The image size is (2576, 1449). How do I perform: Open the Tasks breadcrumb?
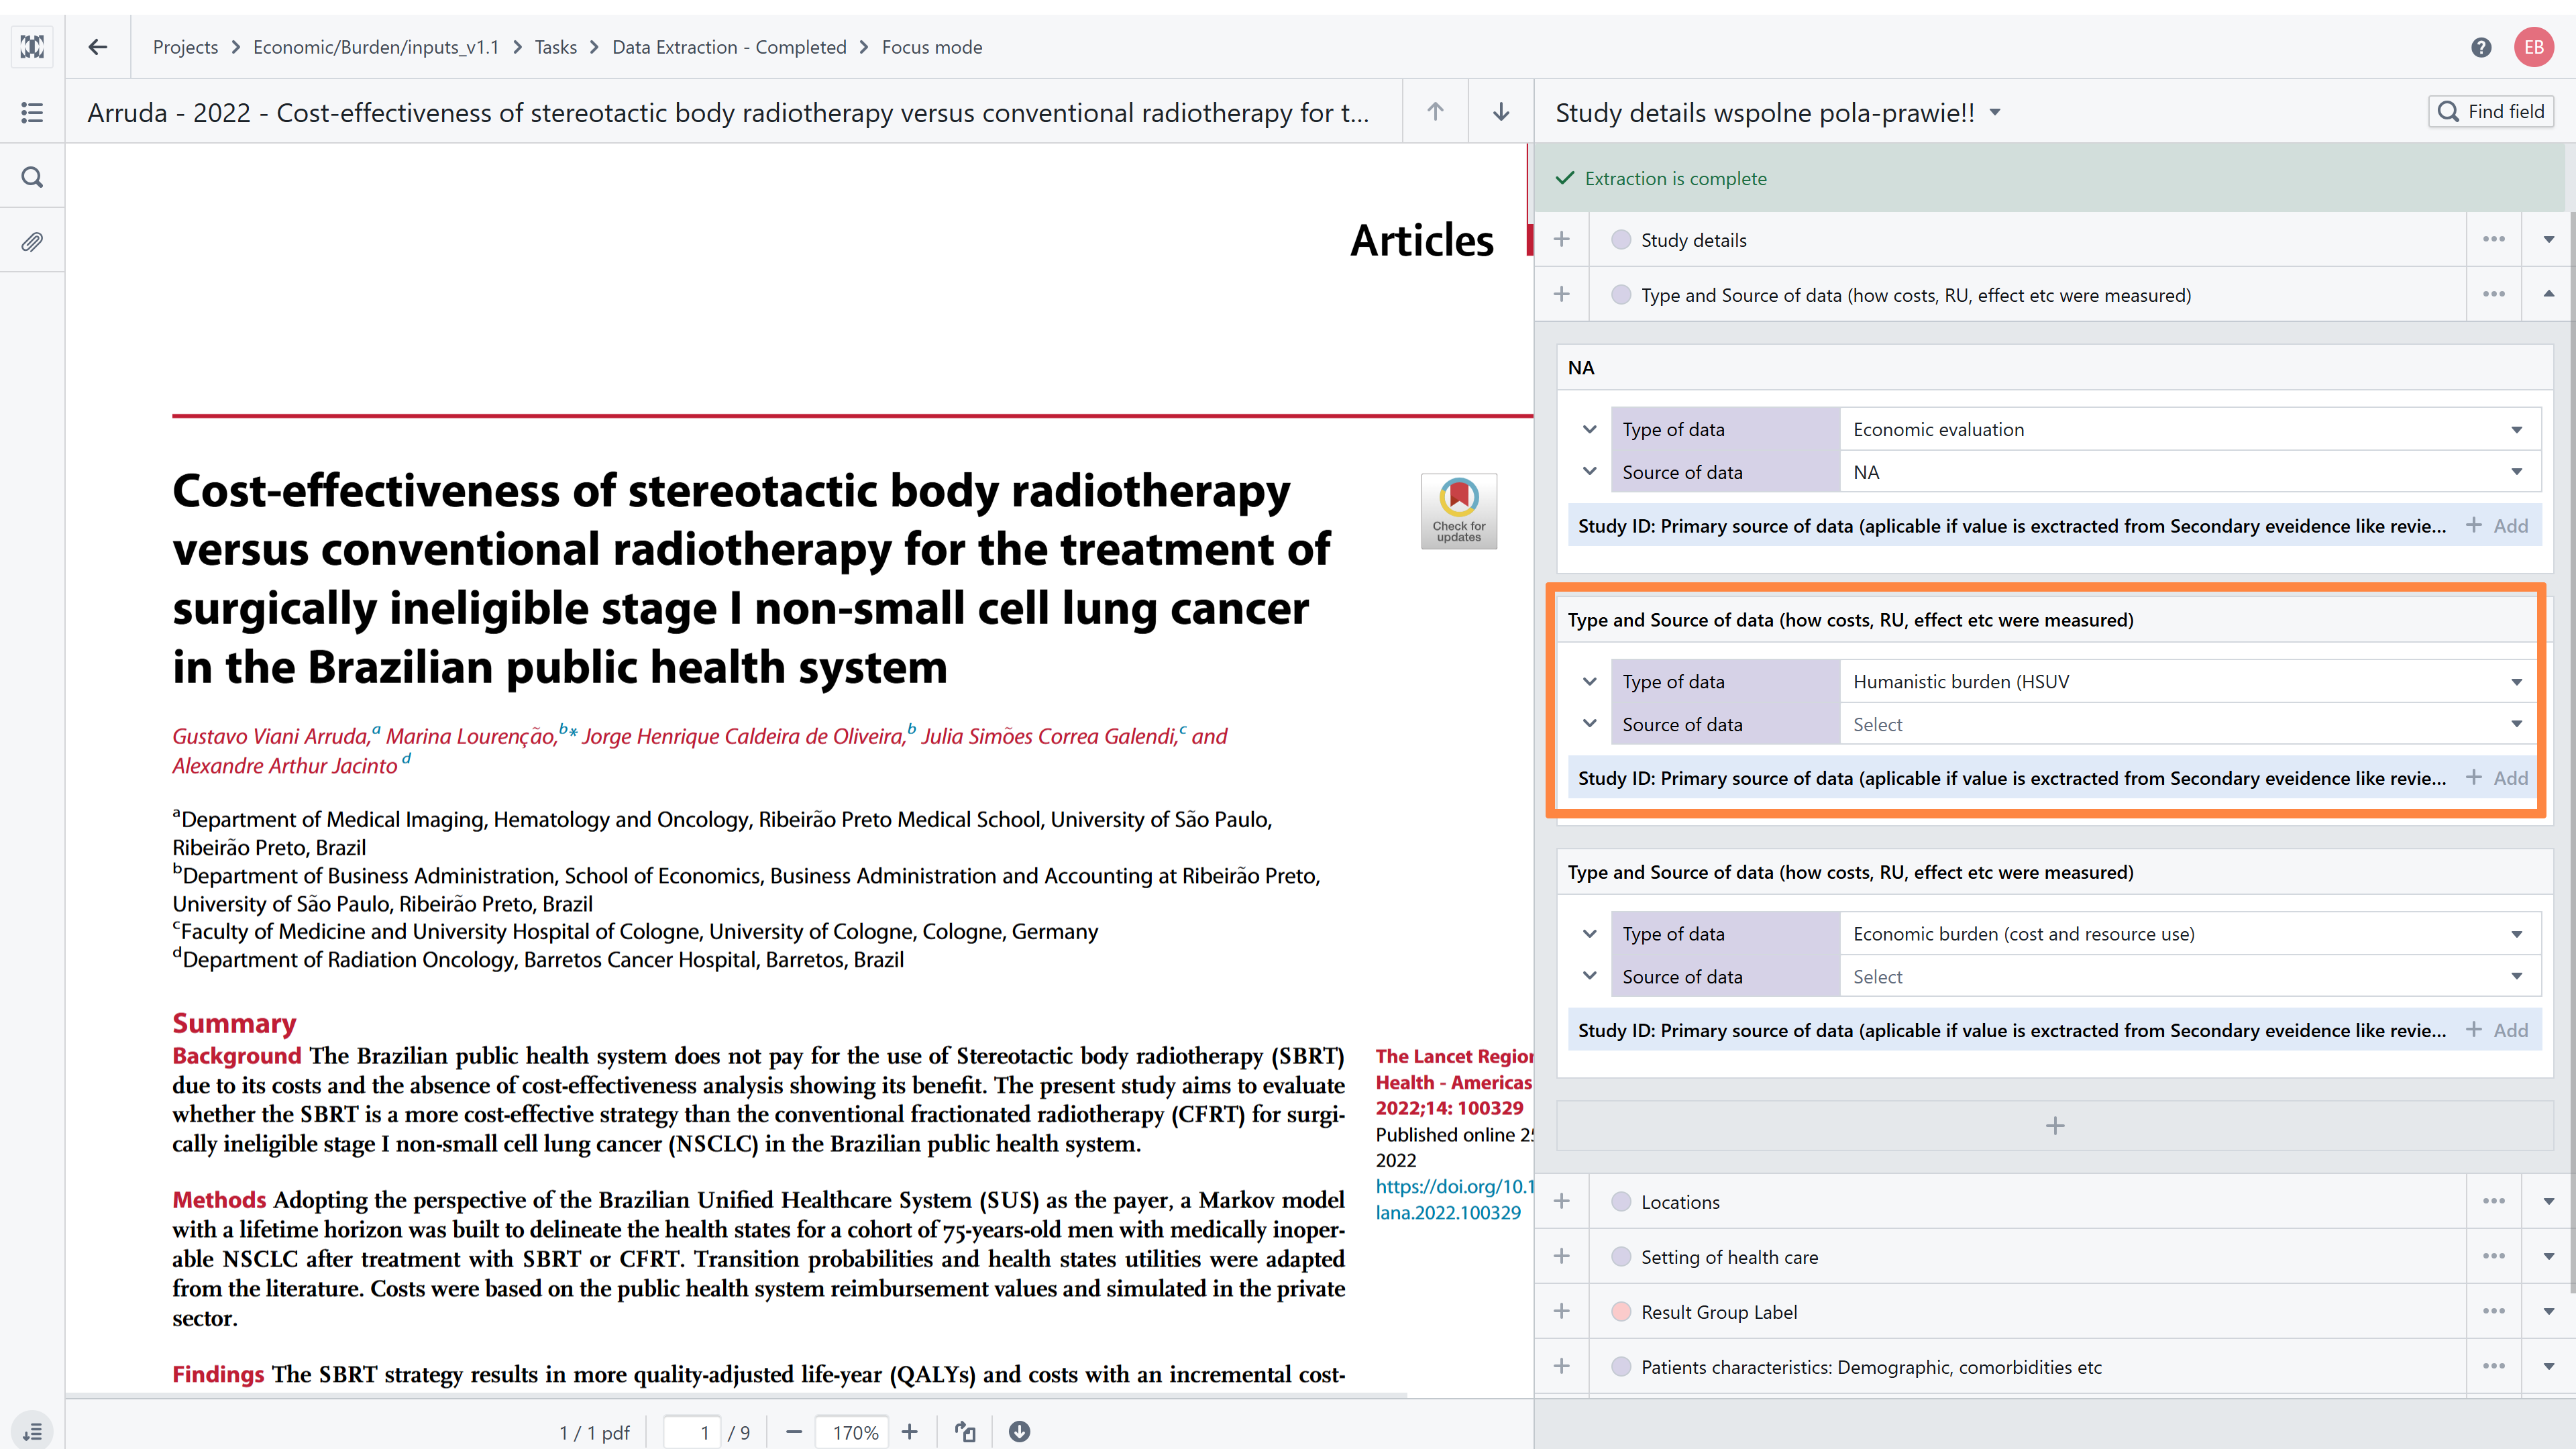(x=555, y=47)
